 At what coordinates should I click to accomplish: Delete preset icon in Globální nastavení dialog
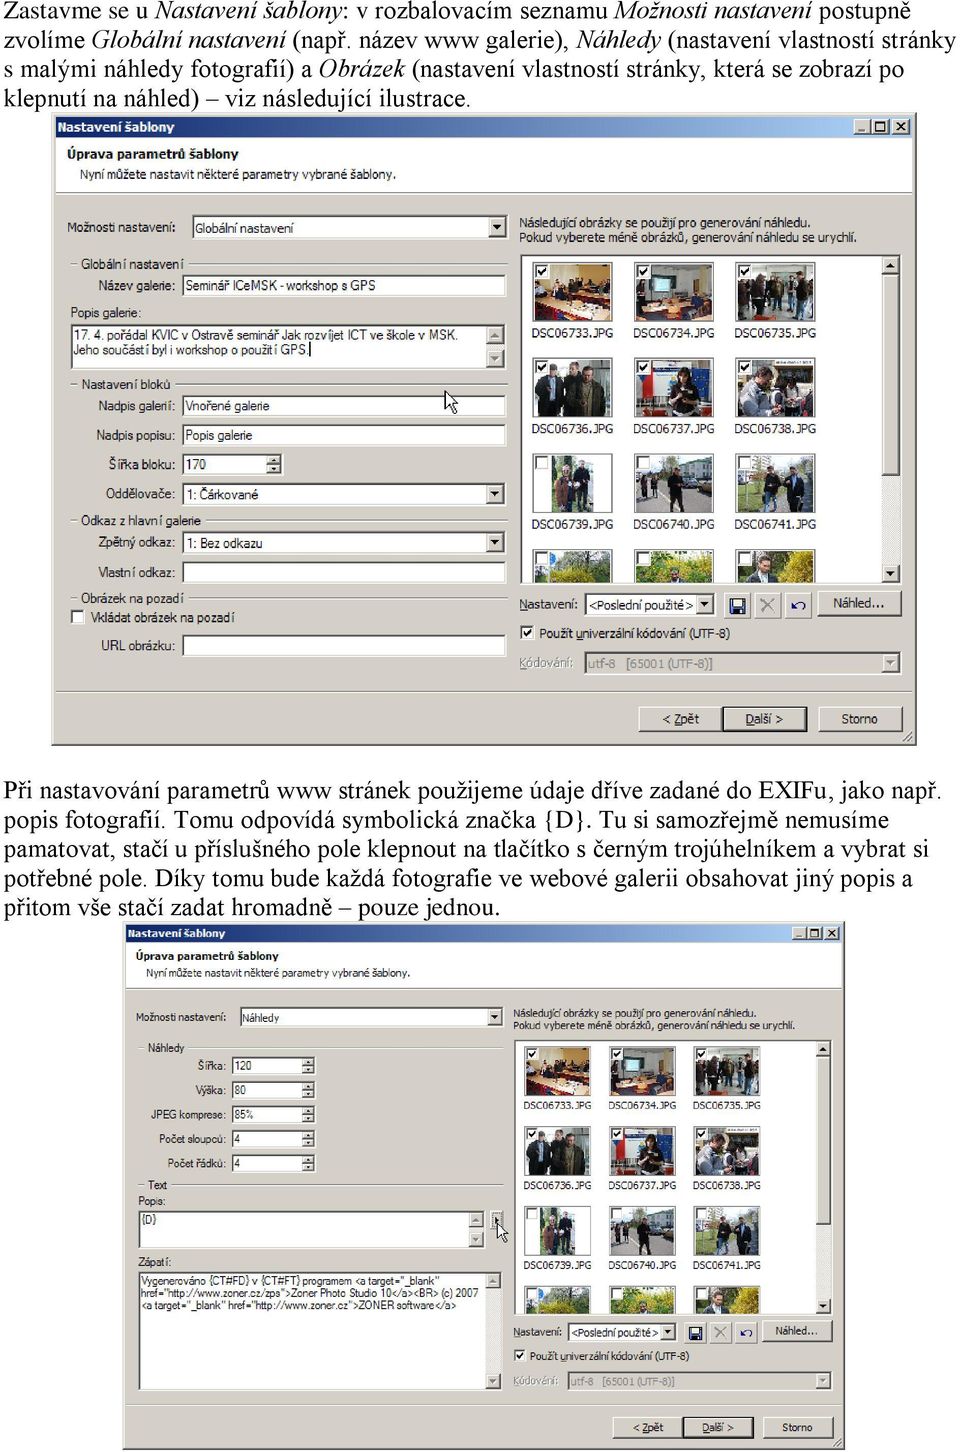point(767,605)
